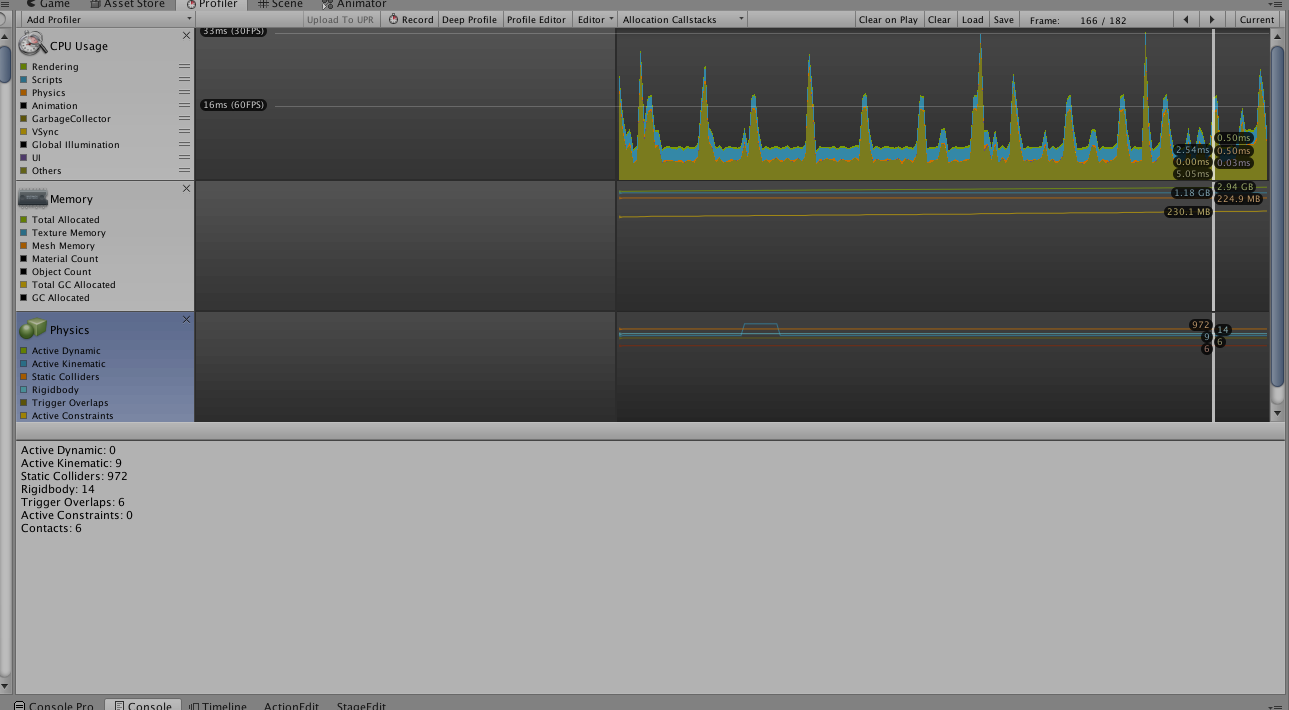Screen dimensions: 1289x710
Task: Open the Editor target dropdown
Action: tap(595, 19)
